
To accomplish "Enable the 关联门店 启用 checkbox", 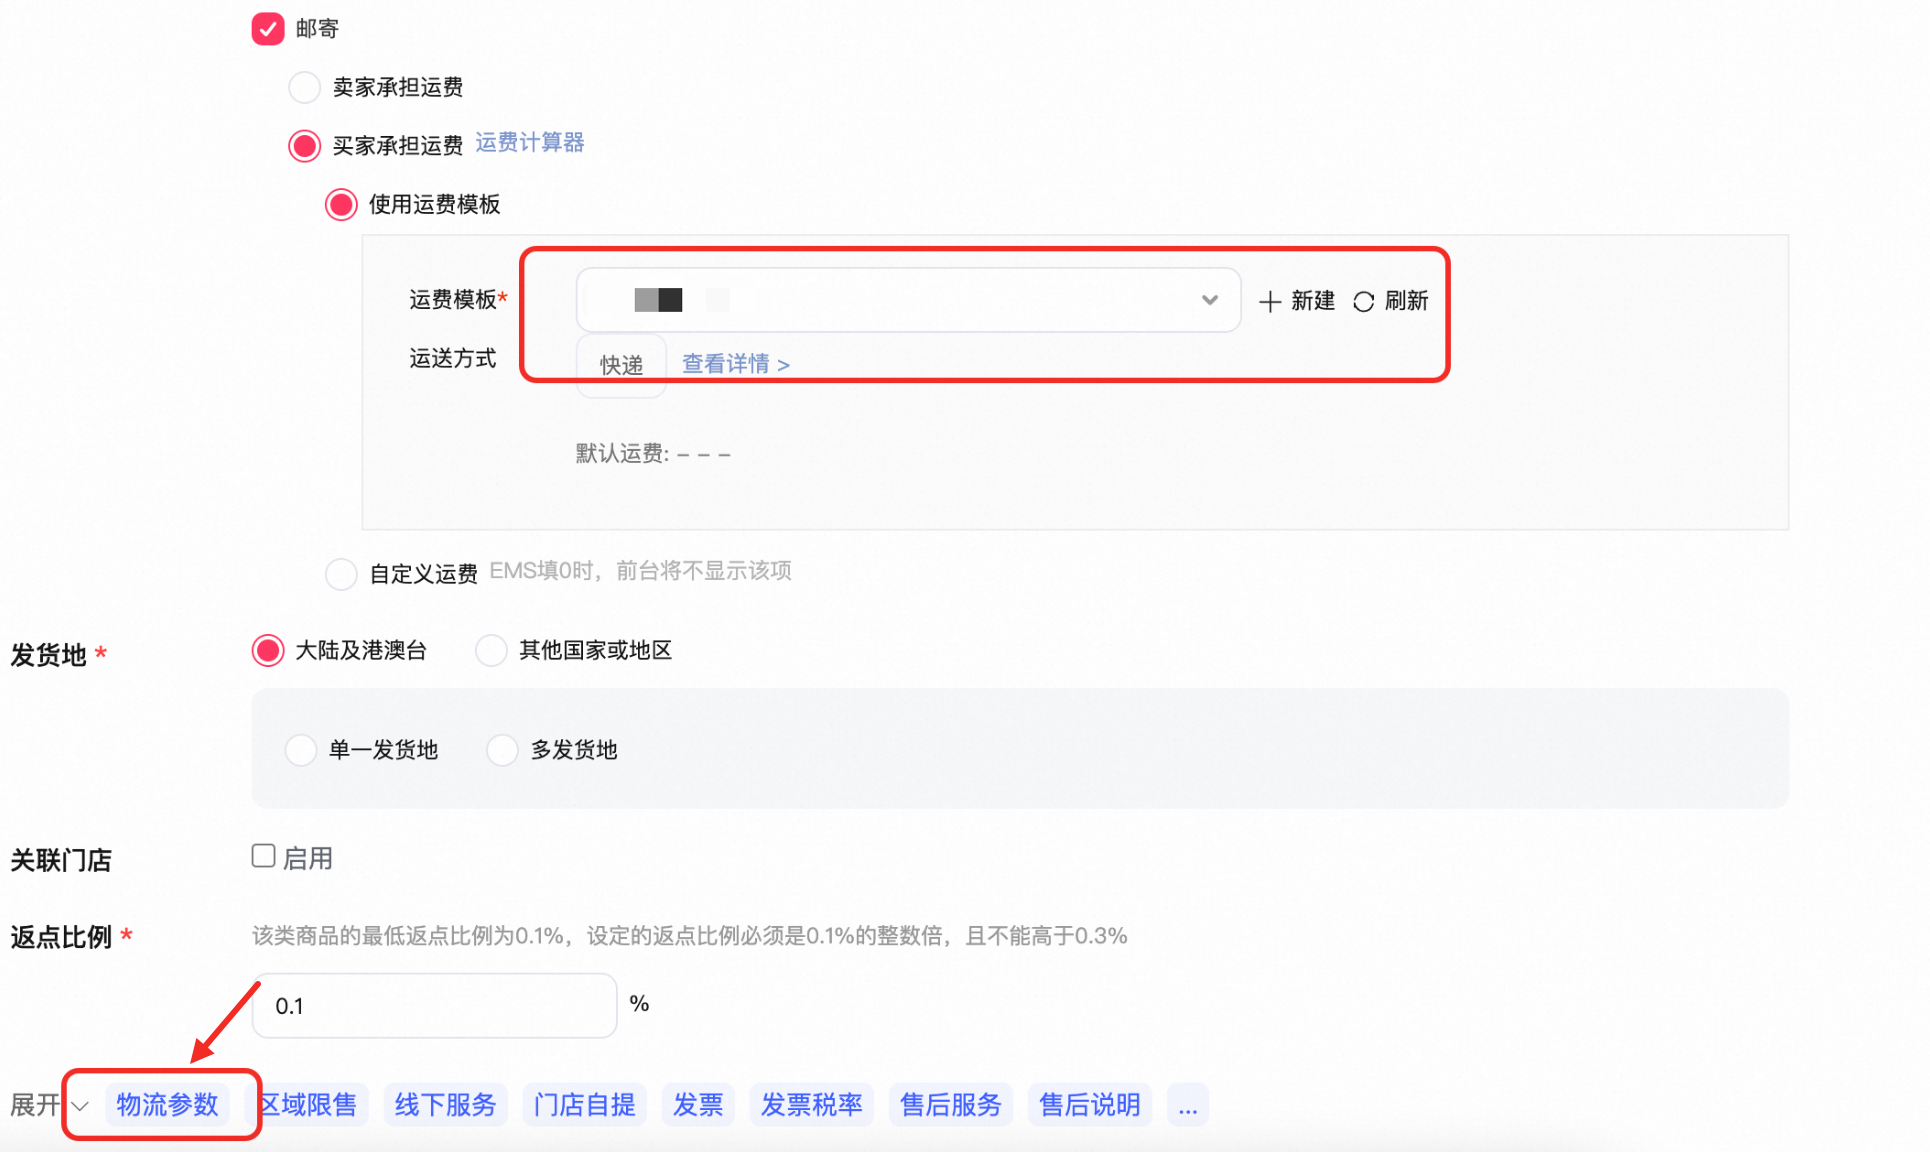I will click(x=263, y=856).
